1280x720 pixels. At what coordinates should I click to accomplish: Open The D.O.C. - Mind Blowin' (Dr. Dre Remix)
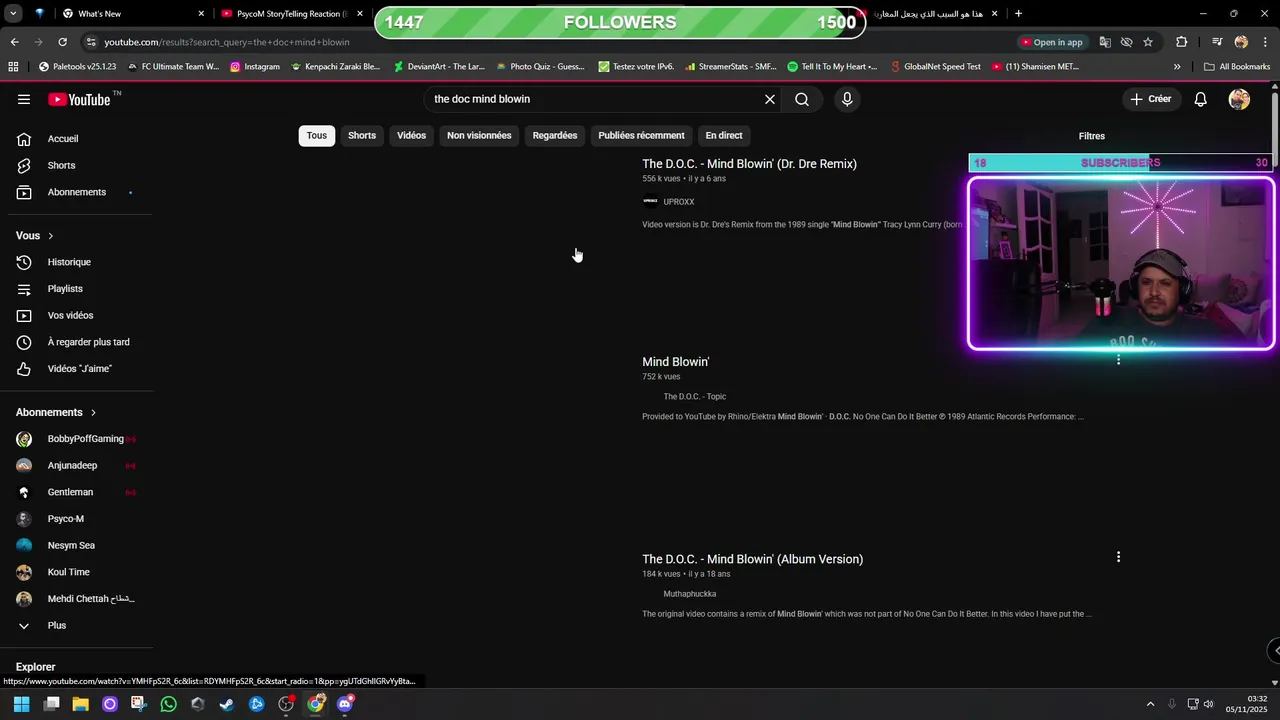pos(749,164)
